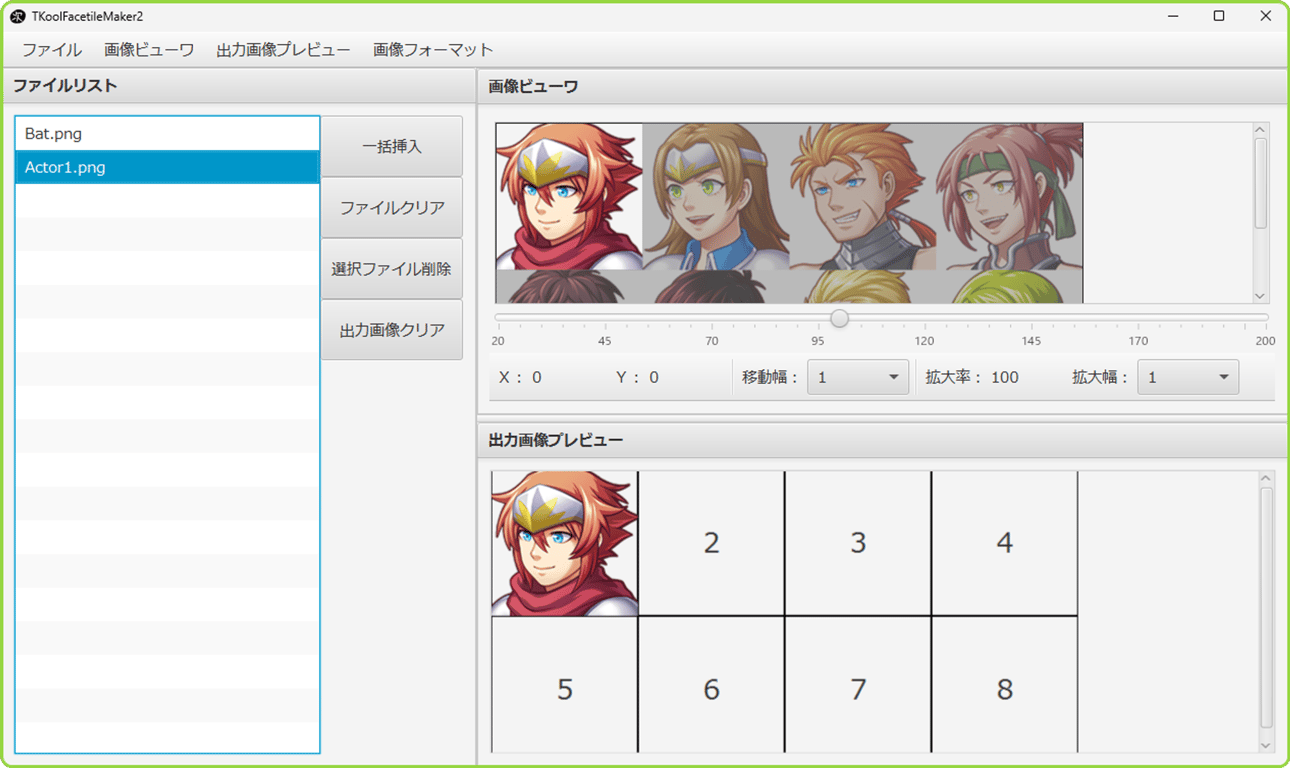Viewport: 1290px width, 768px height.
Task: Click the 拡大率 : 100 readout
Action: click(x=972, y=377)
